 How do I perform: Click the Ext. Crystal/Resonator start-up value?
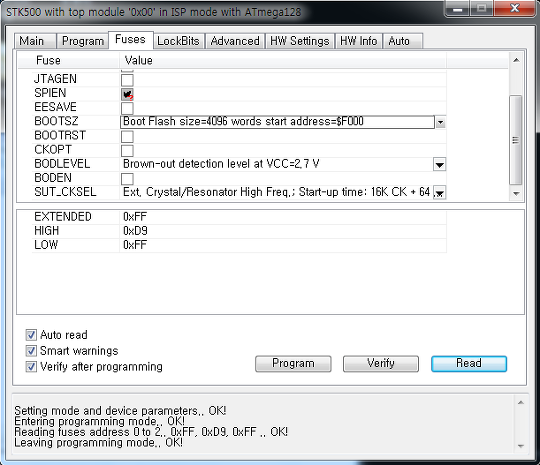276,192
